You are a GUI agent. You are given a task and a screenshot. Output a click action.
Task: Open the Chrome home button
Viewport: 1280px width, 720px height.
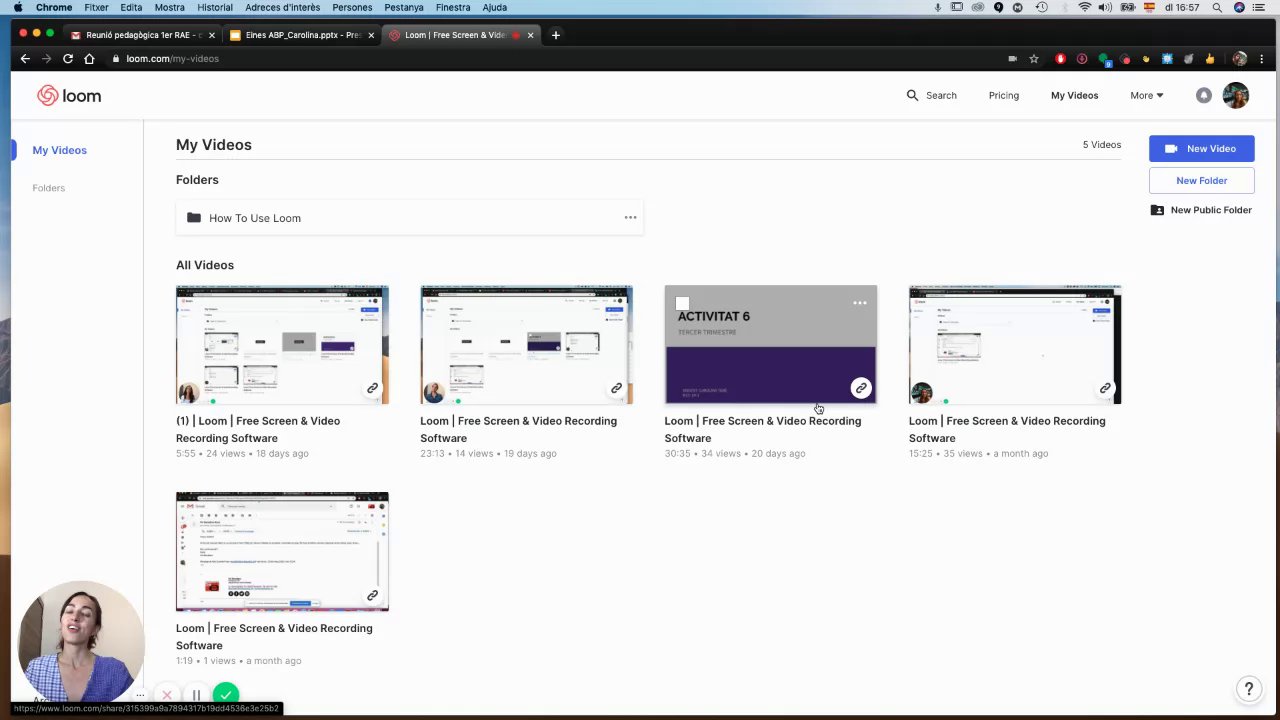[89, 59]
